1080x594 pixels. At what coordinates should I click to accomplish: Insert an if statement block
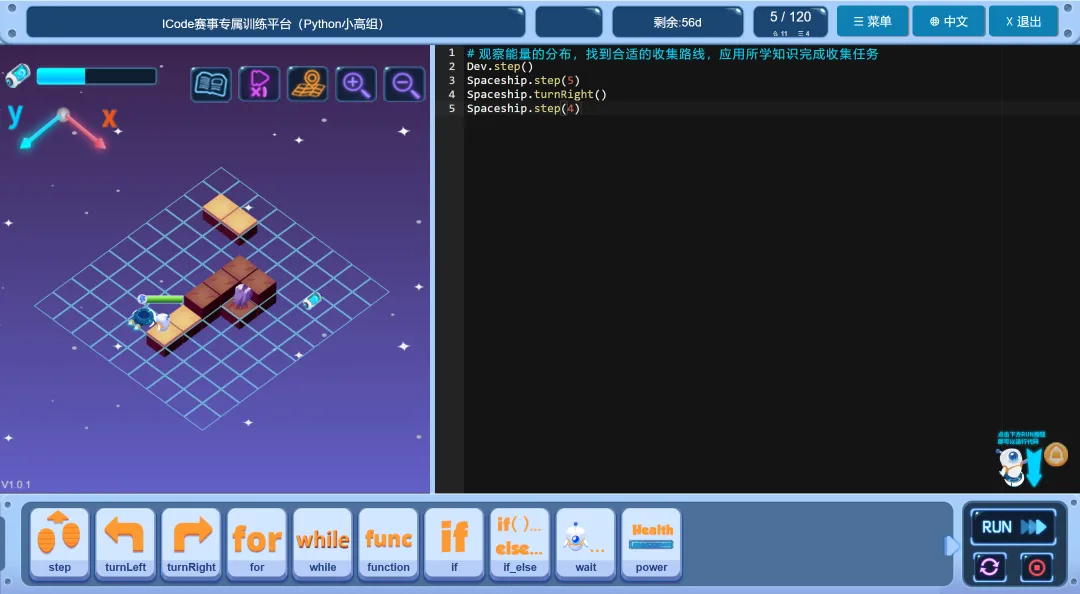click(454, 543)
